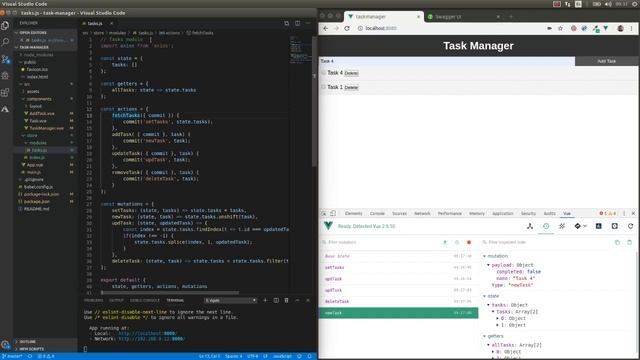
Task: Collapse the OPEN EDITORS section
Action: [x=33, y=33]
